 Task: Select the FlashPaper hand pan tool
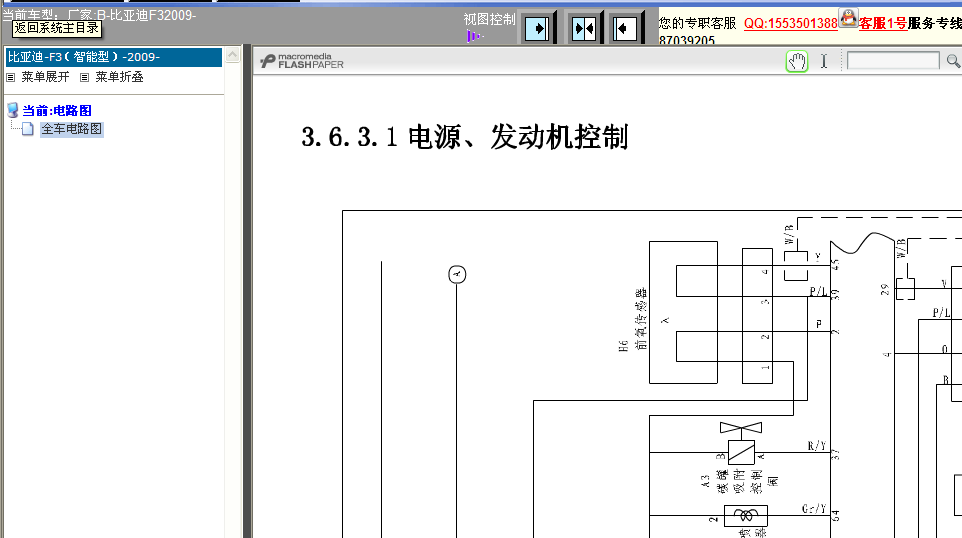click(x=796, y=61)
